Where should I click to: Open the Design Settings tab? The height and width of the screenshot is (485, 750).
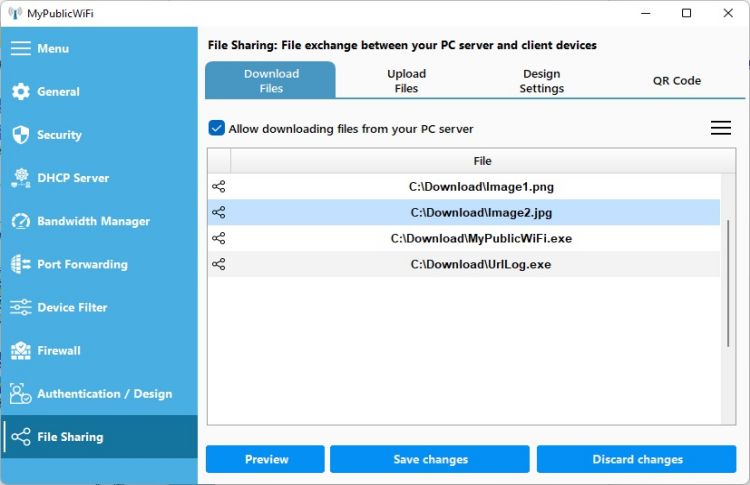541,80
